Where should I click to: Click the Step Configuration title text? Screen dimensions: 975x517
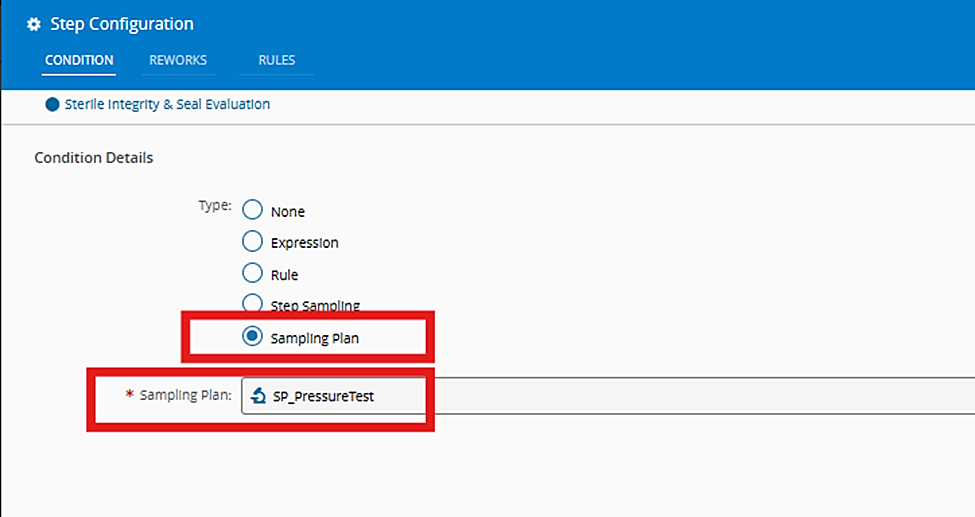[122, 24]
